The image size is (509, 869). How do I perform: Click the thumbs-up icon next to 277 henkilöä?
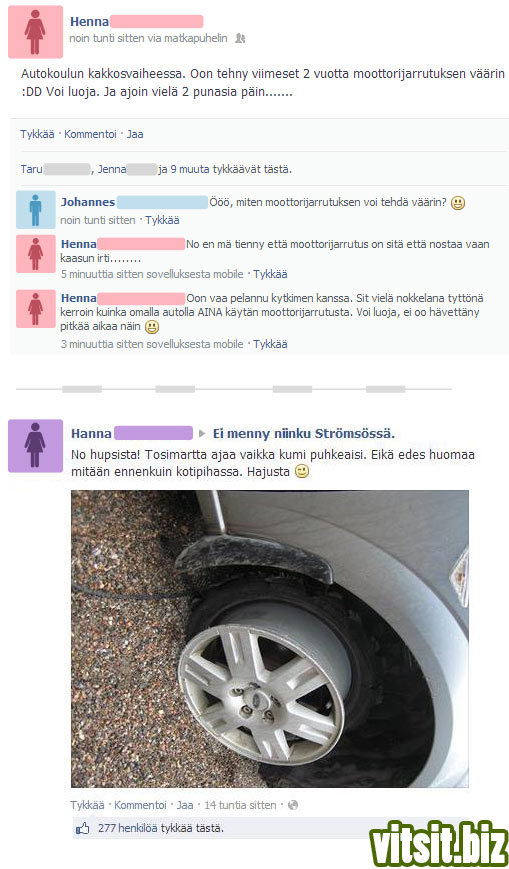(x=83, y=829)
